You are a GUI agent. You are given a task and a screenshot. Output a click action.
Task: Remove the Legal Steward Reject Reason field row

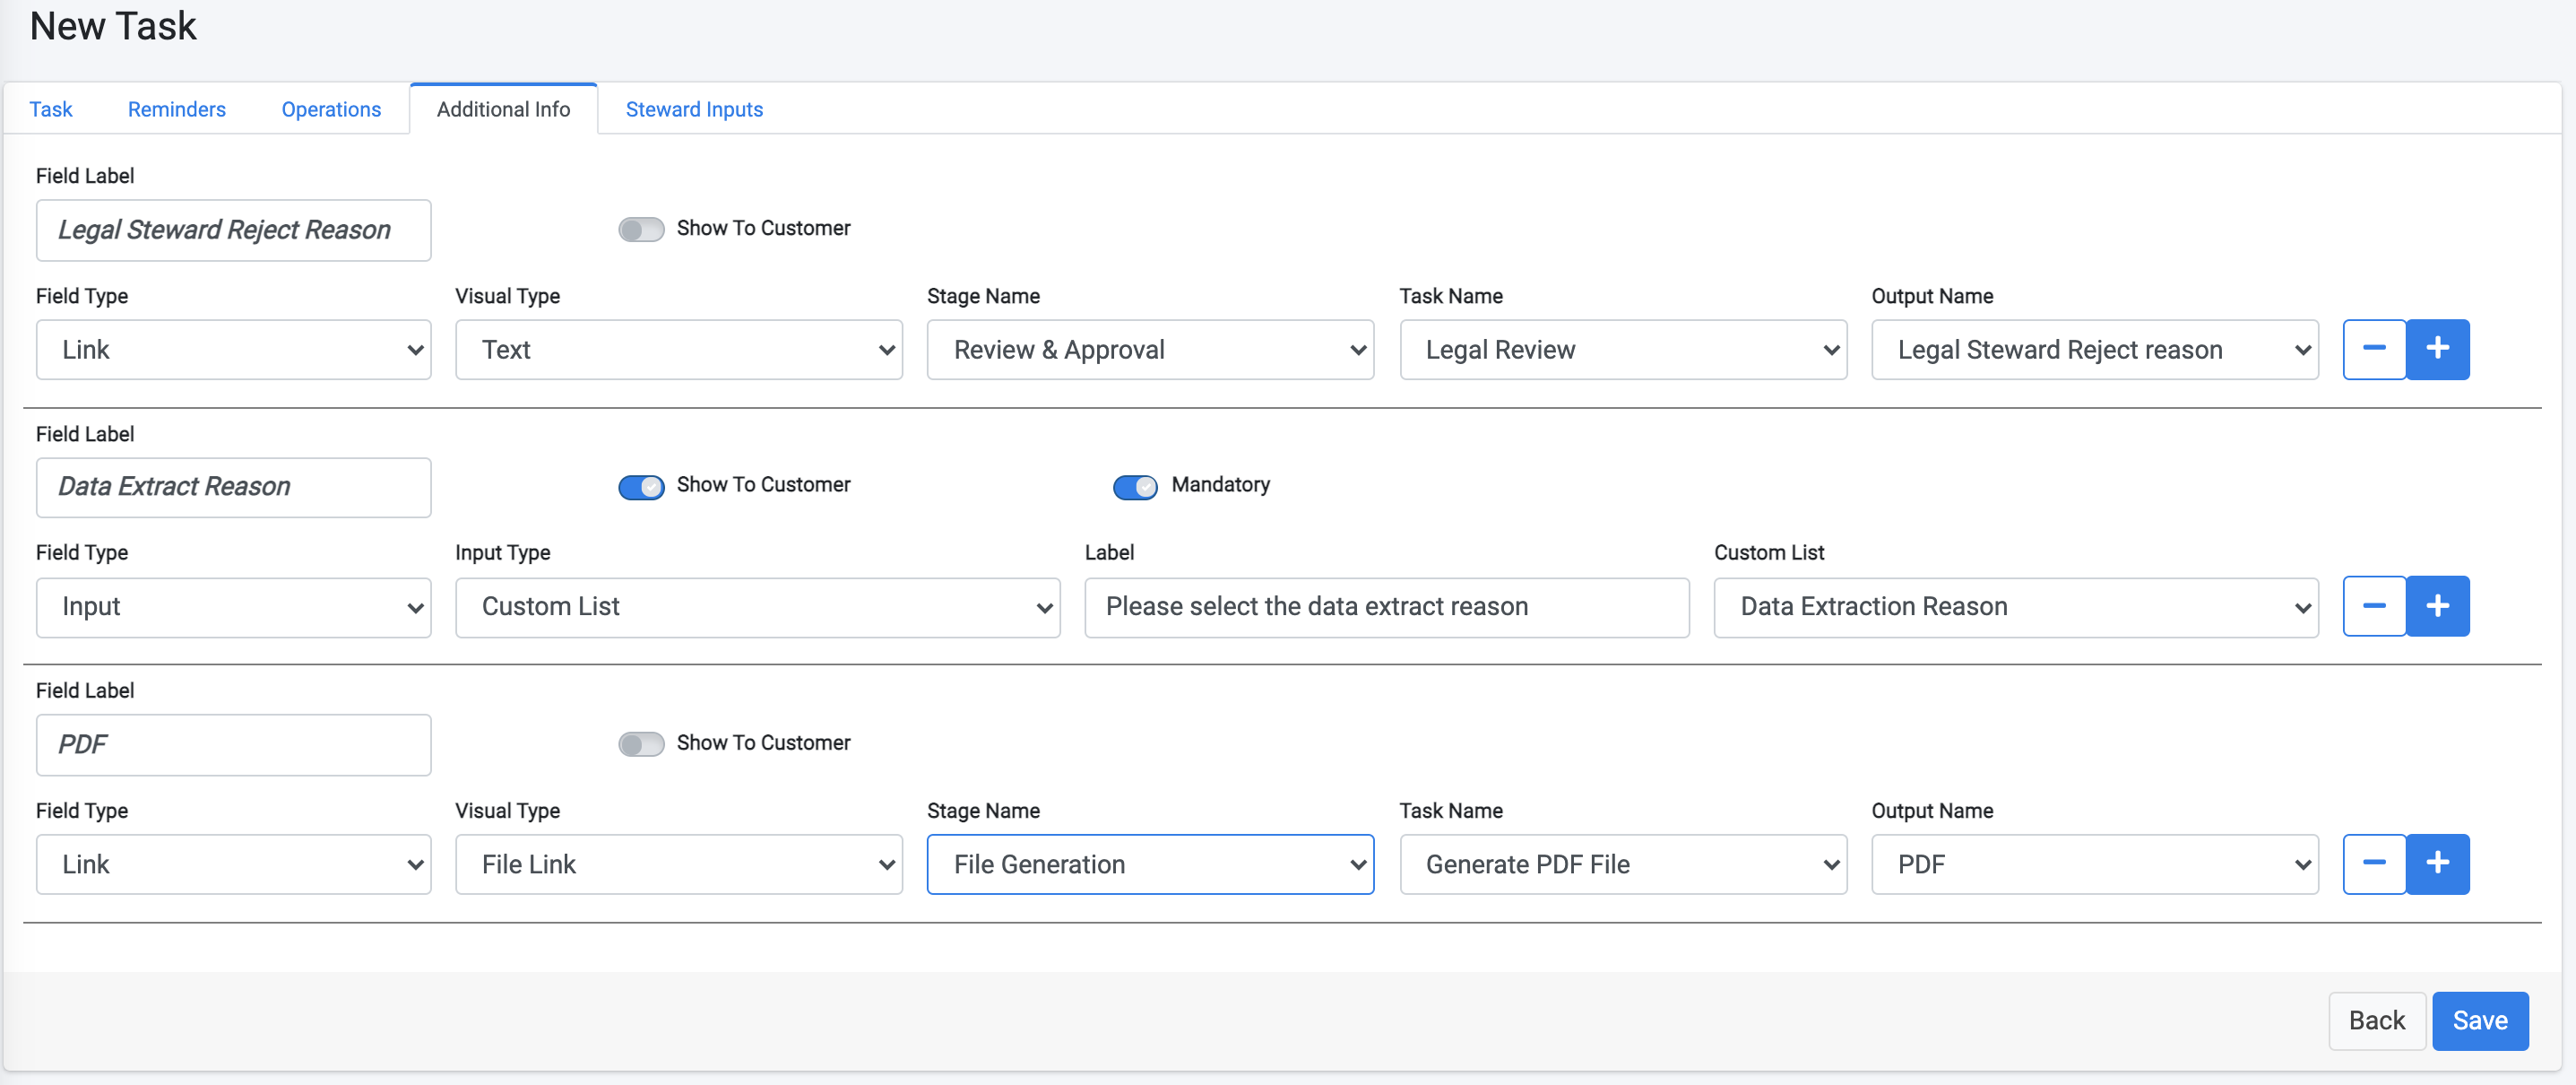(x=2374, y=349)
